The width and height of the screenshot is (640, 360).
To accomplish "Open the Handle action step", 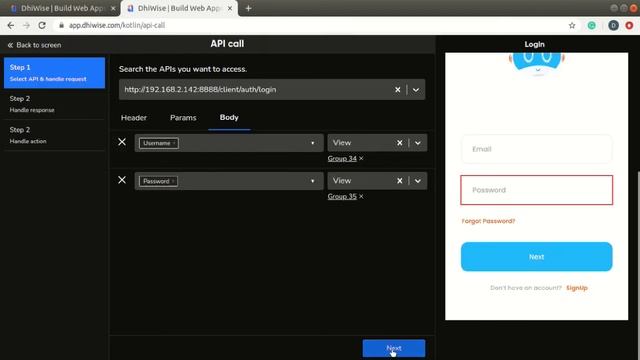I will (54, 135).
